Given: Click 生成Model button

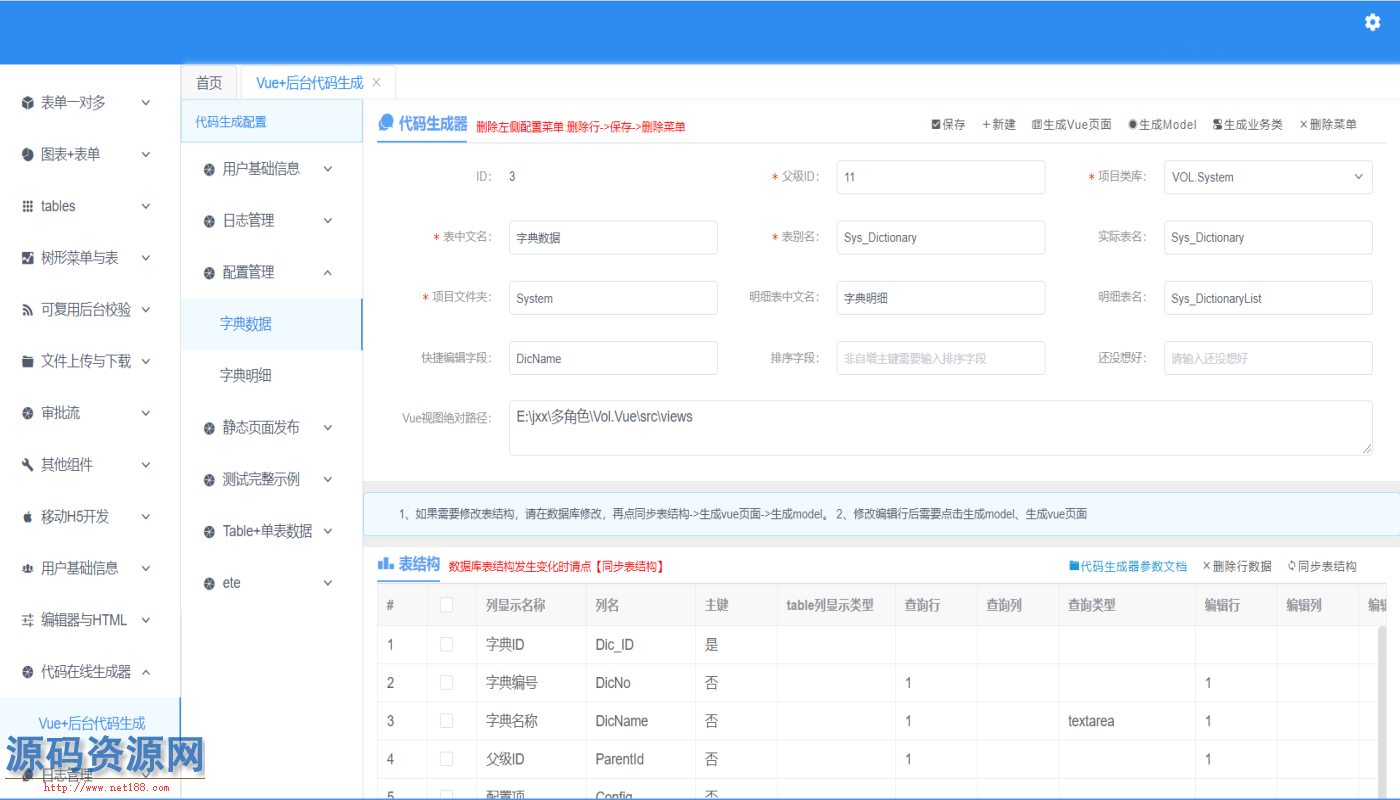Looking at the screenshot, I should [x=1162, y=125].
